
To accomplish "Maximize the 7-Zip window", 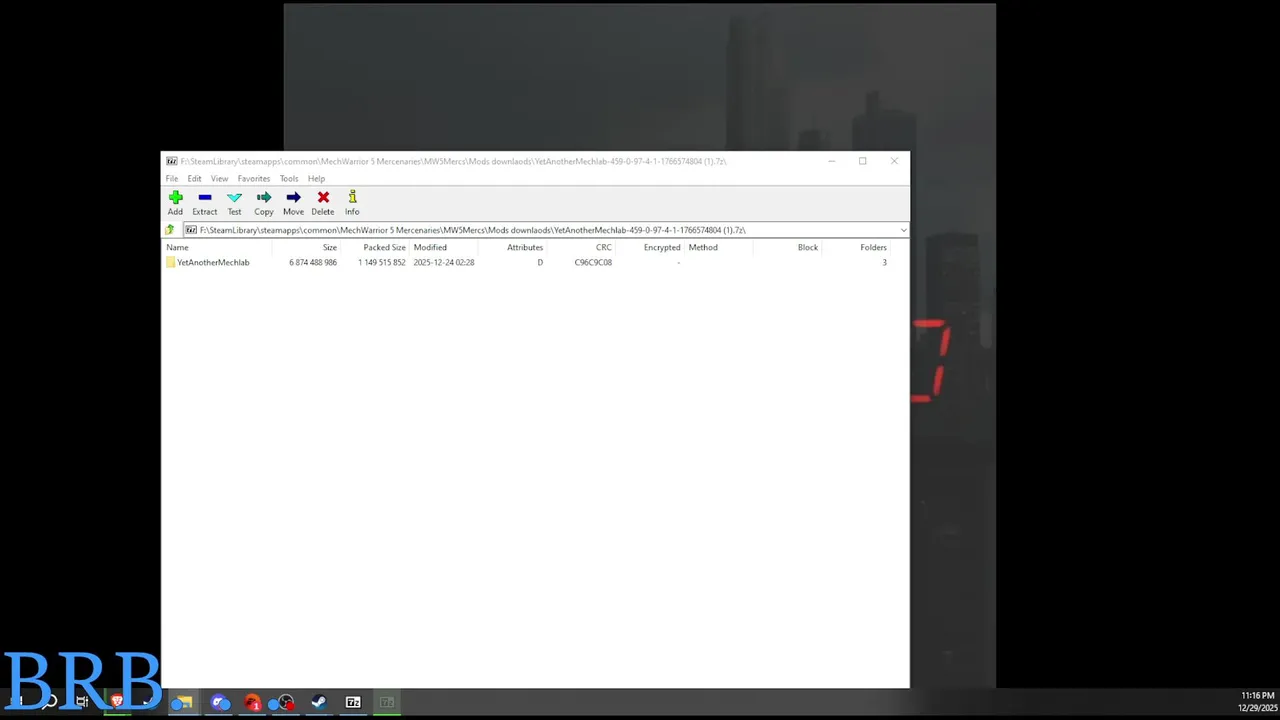I will point(862,161).
